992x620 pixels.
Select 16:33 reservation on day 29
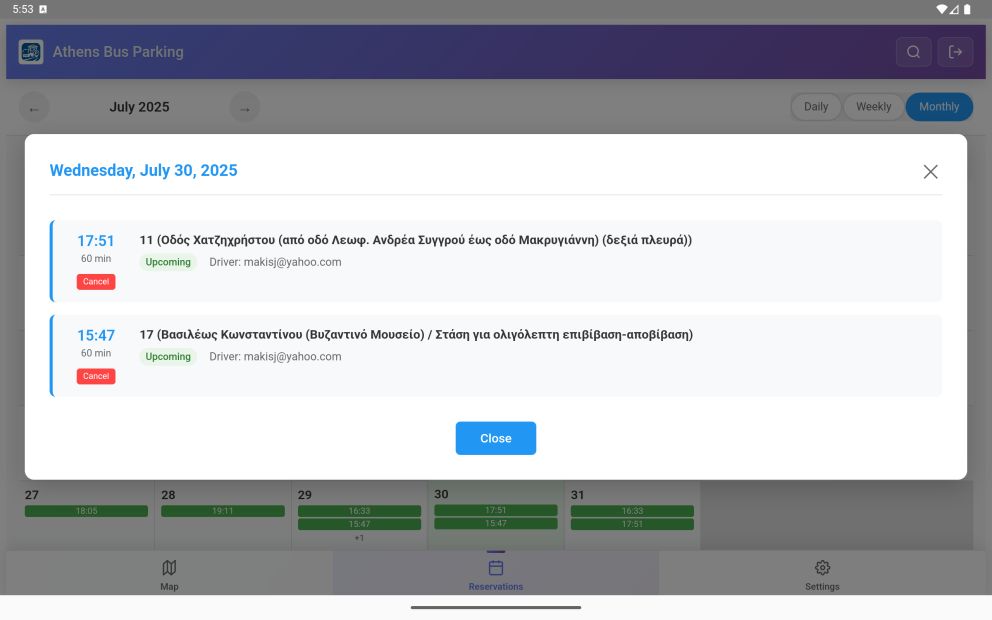(359, 511)
